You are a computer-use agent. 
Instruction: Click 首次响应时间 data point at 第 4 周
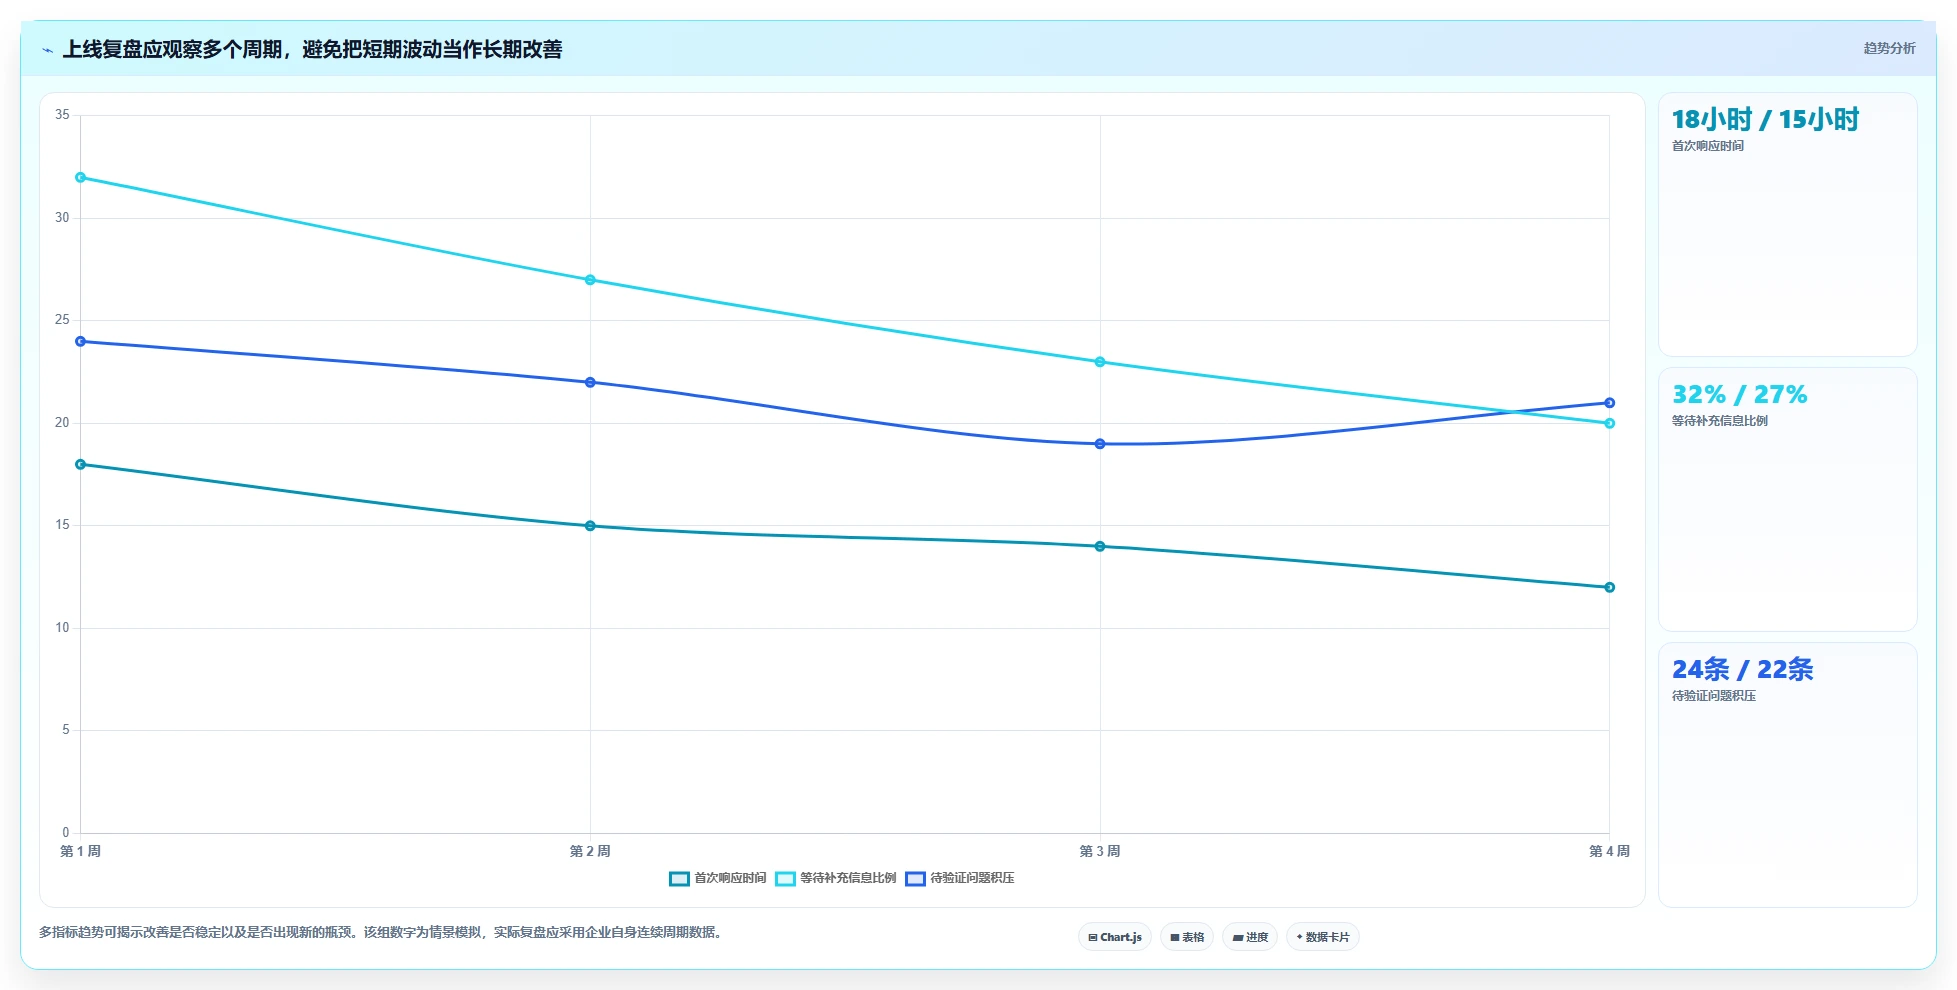click(1610, 588)
